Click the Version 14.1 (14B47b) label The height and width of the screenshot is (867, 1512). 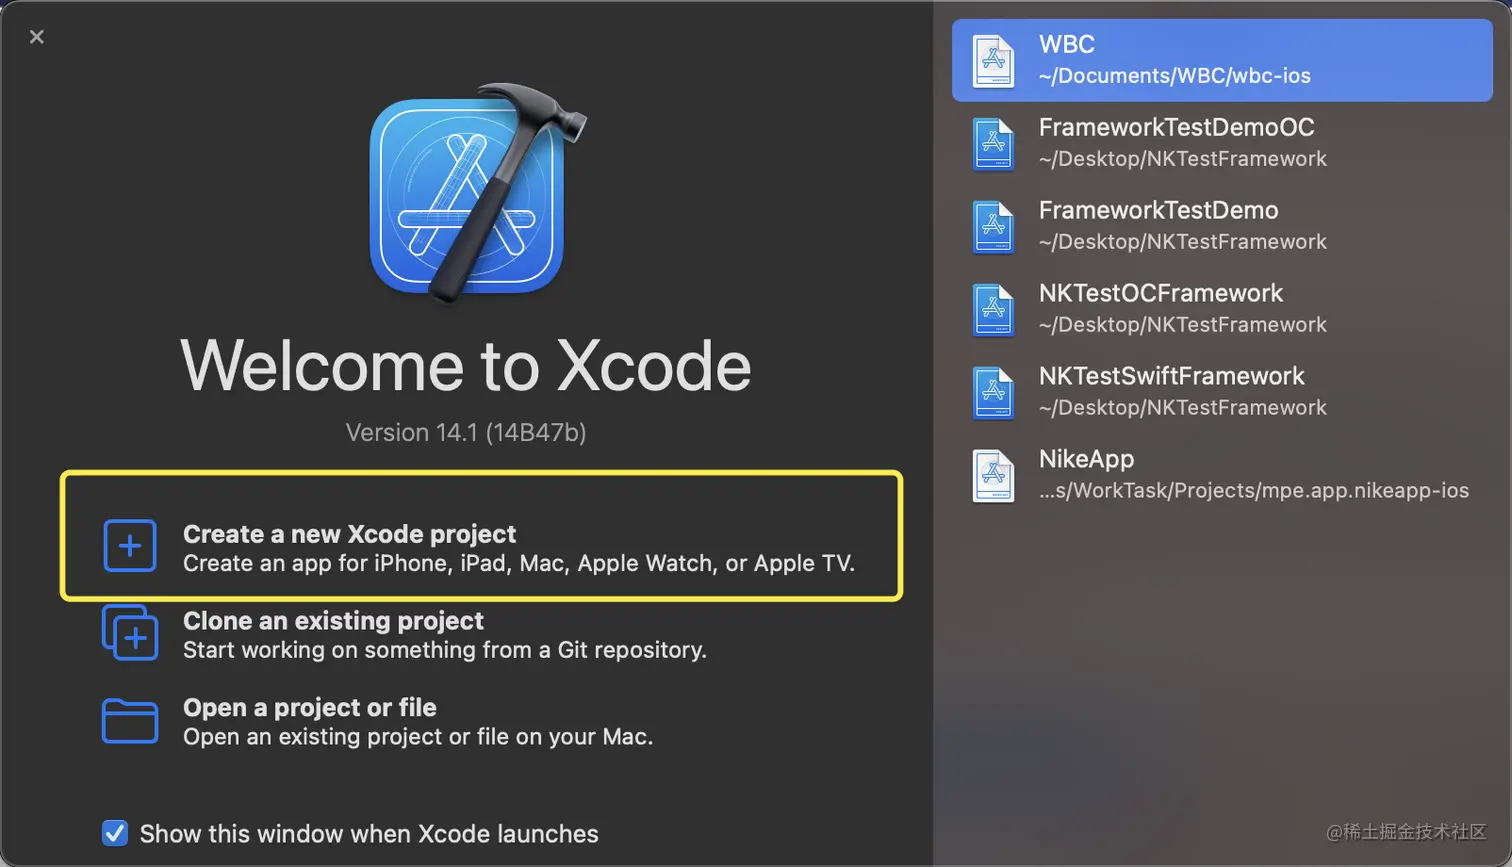(x=466, y=432)
